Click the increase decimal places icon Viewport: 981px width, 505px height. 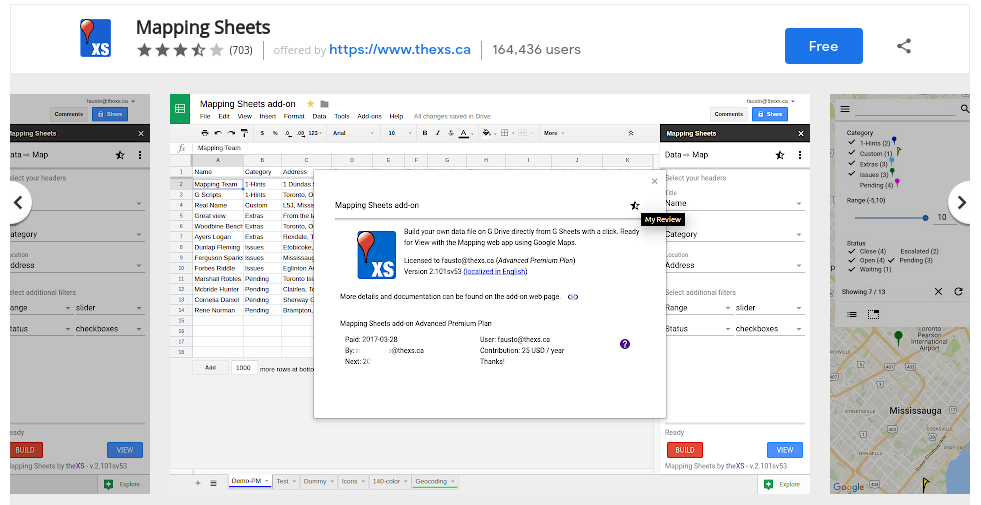click(x=301, y=133)
